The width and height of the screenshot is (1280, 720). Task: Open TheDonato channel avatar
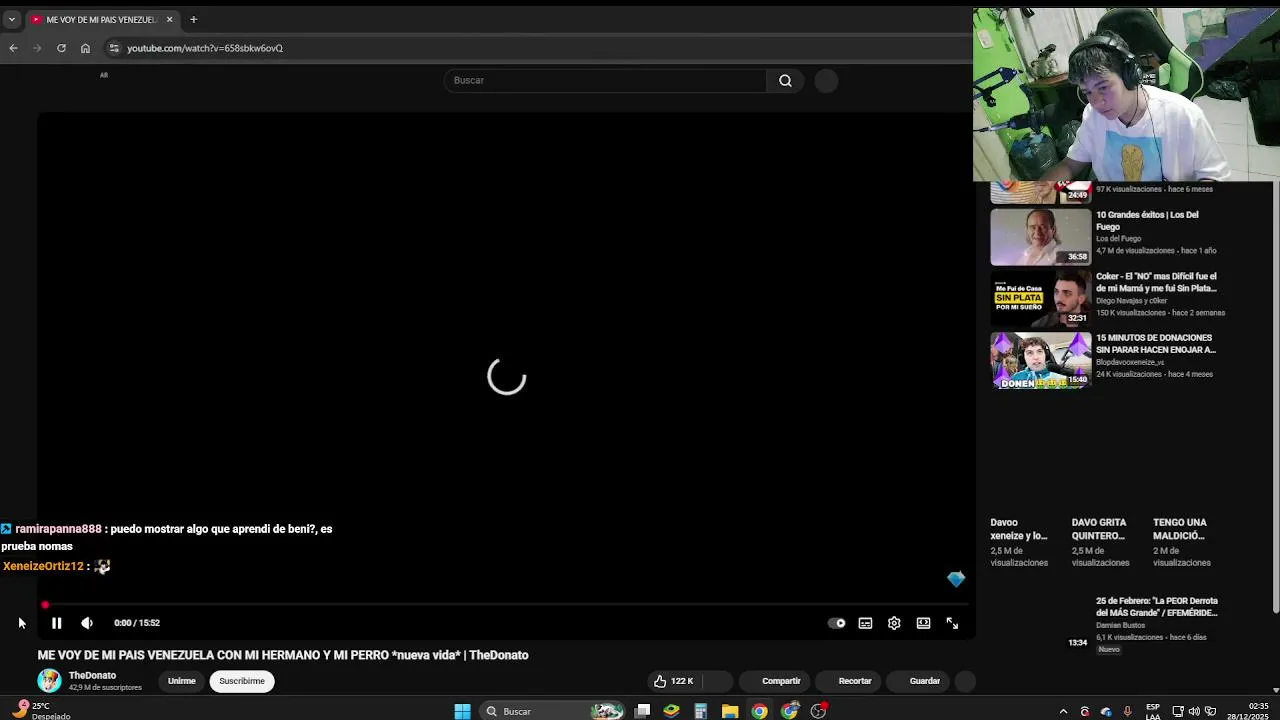49,681
